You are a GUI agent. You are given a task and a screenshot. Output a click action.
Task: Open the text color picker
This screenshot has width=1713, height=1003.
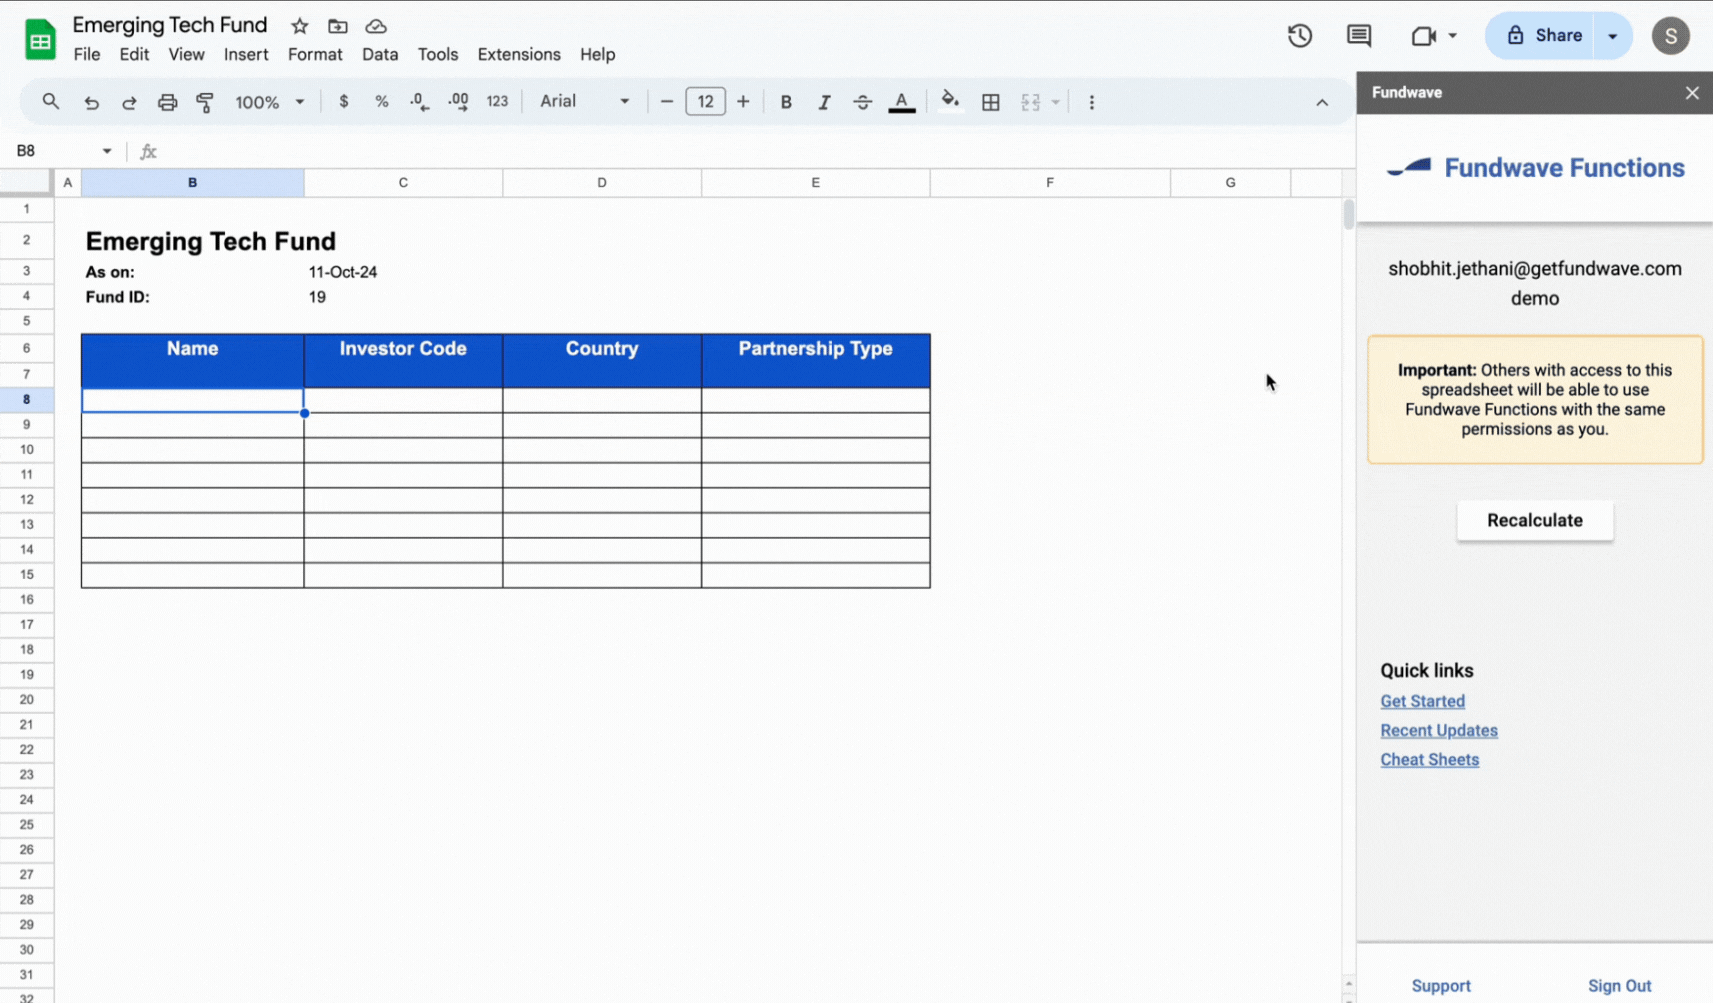902,102
